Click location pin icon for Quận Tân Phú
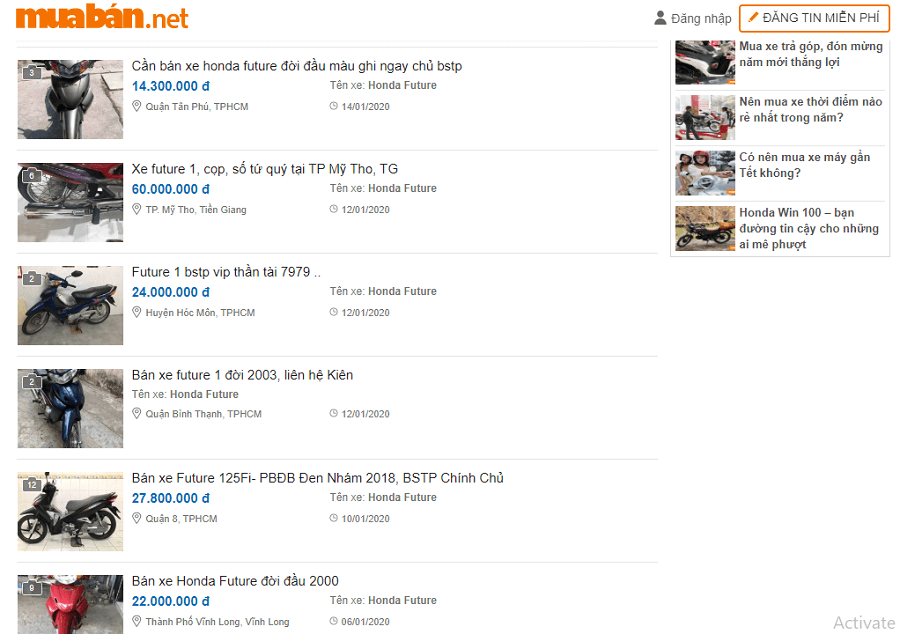Viewport: 900px width, 634px height. click(137, 106)
